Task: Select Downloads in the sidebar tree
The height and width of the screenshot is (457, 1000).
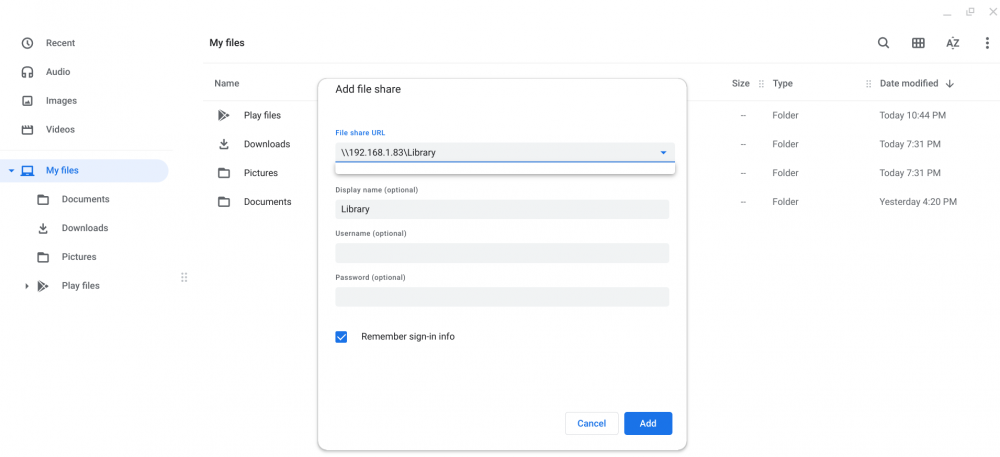Action: [x=85, y=228]
